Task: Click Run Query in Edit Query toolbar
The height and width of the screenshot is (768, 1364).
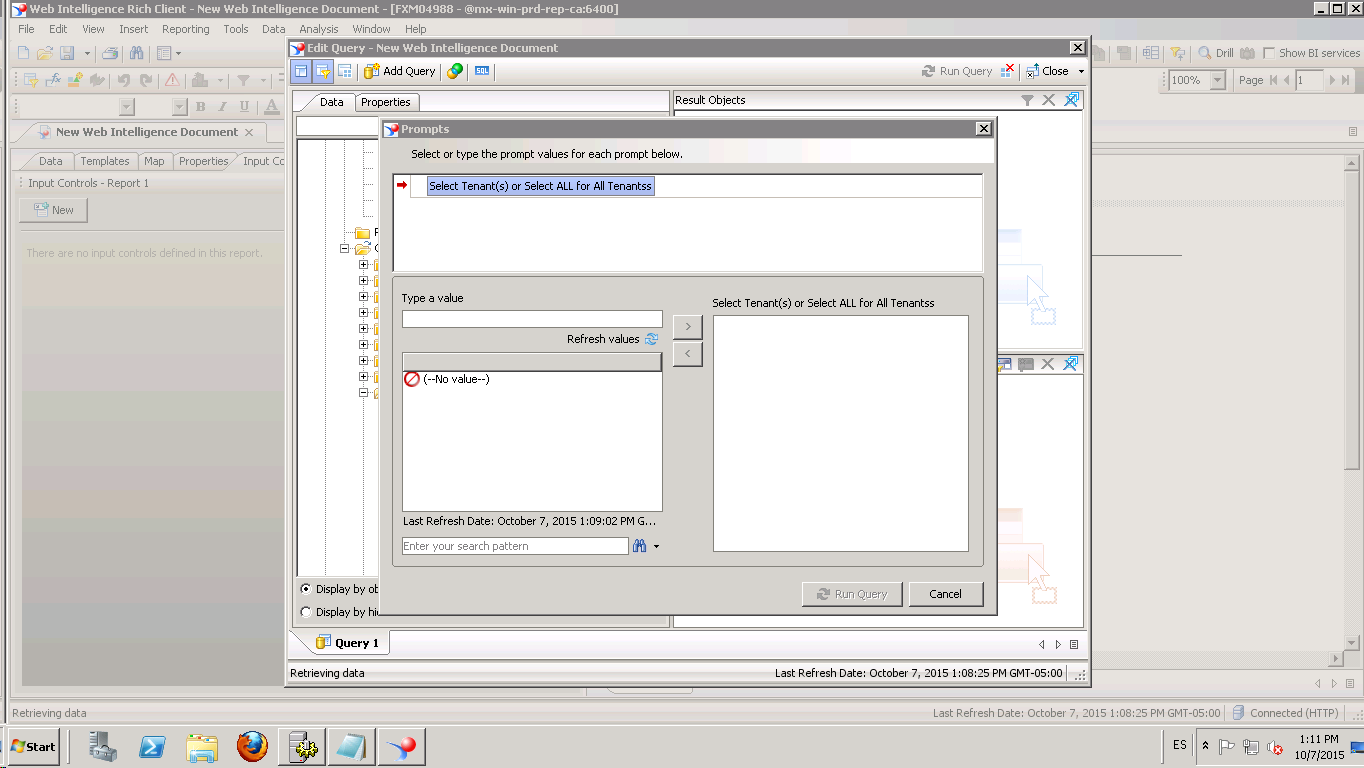Action: pos(957,71)
